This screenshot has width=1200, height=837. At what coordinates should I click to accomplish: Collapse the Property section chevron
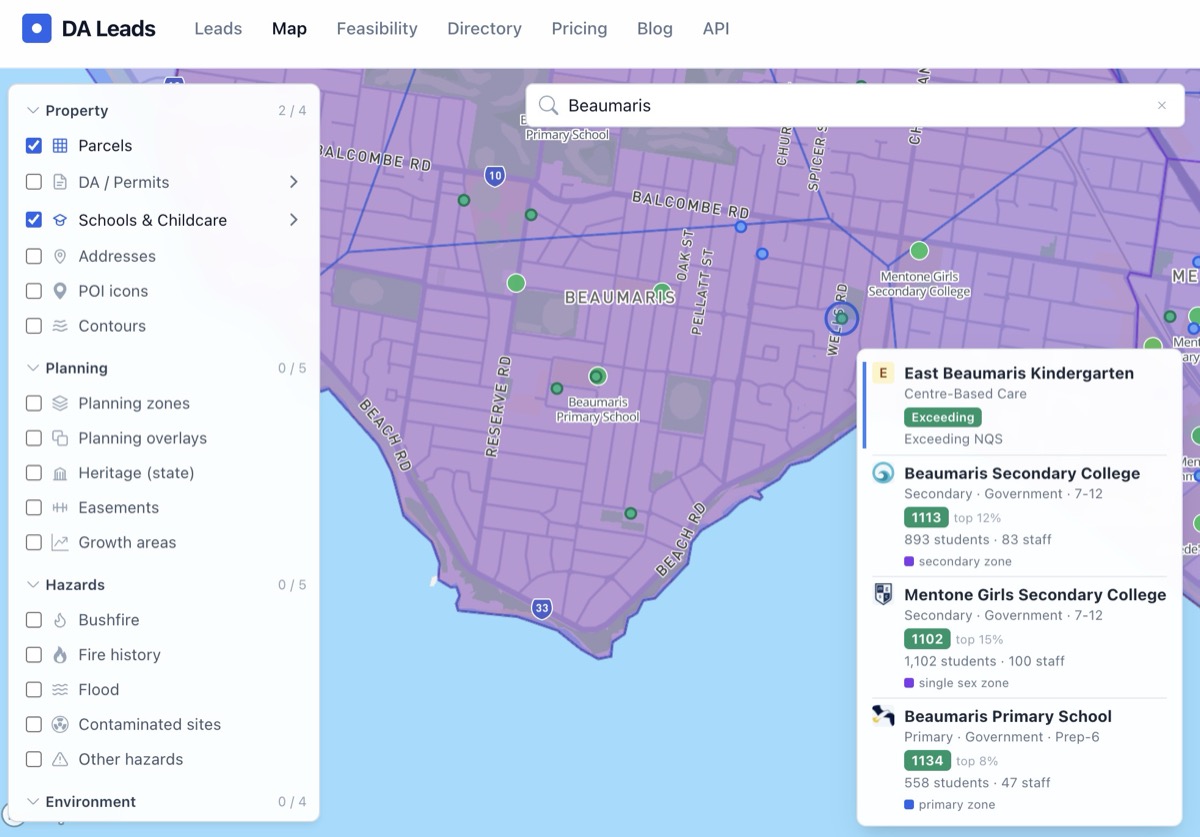(33, 111)
